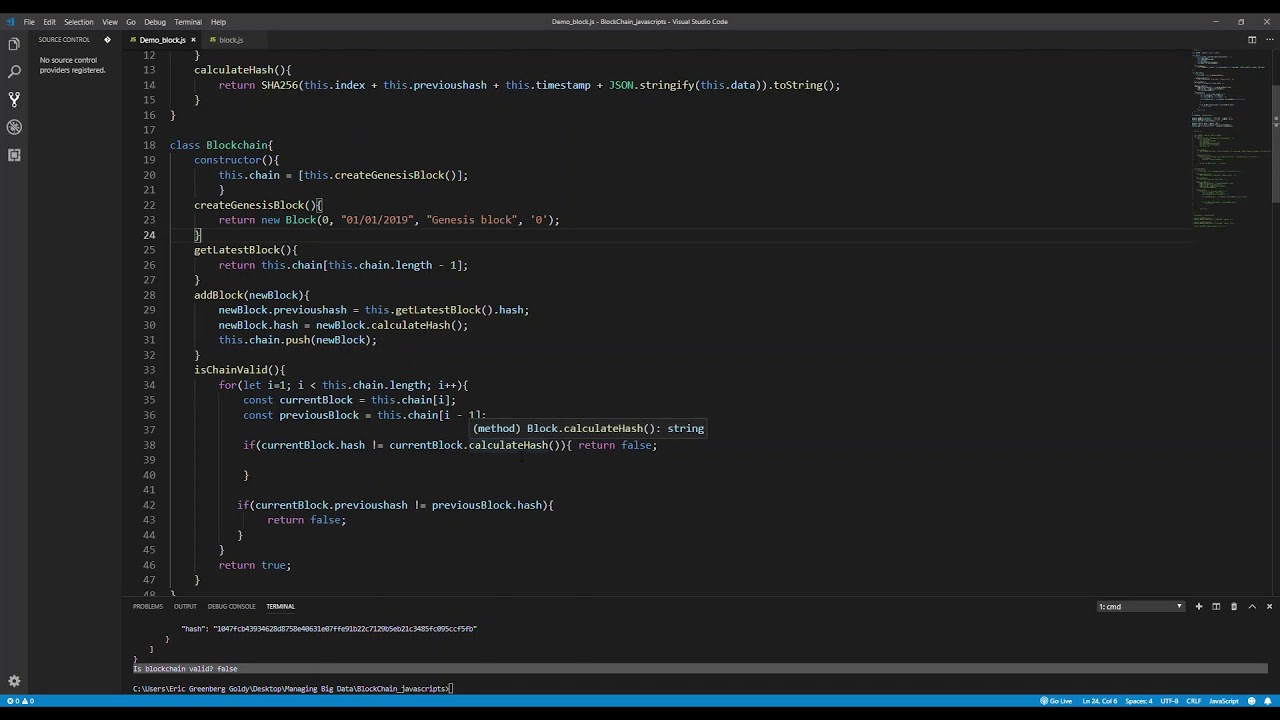Screen dimensions: 1280x720
Task: Open the editor More Actions menu
Action: (x=1269, y=40)
